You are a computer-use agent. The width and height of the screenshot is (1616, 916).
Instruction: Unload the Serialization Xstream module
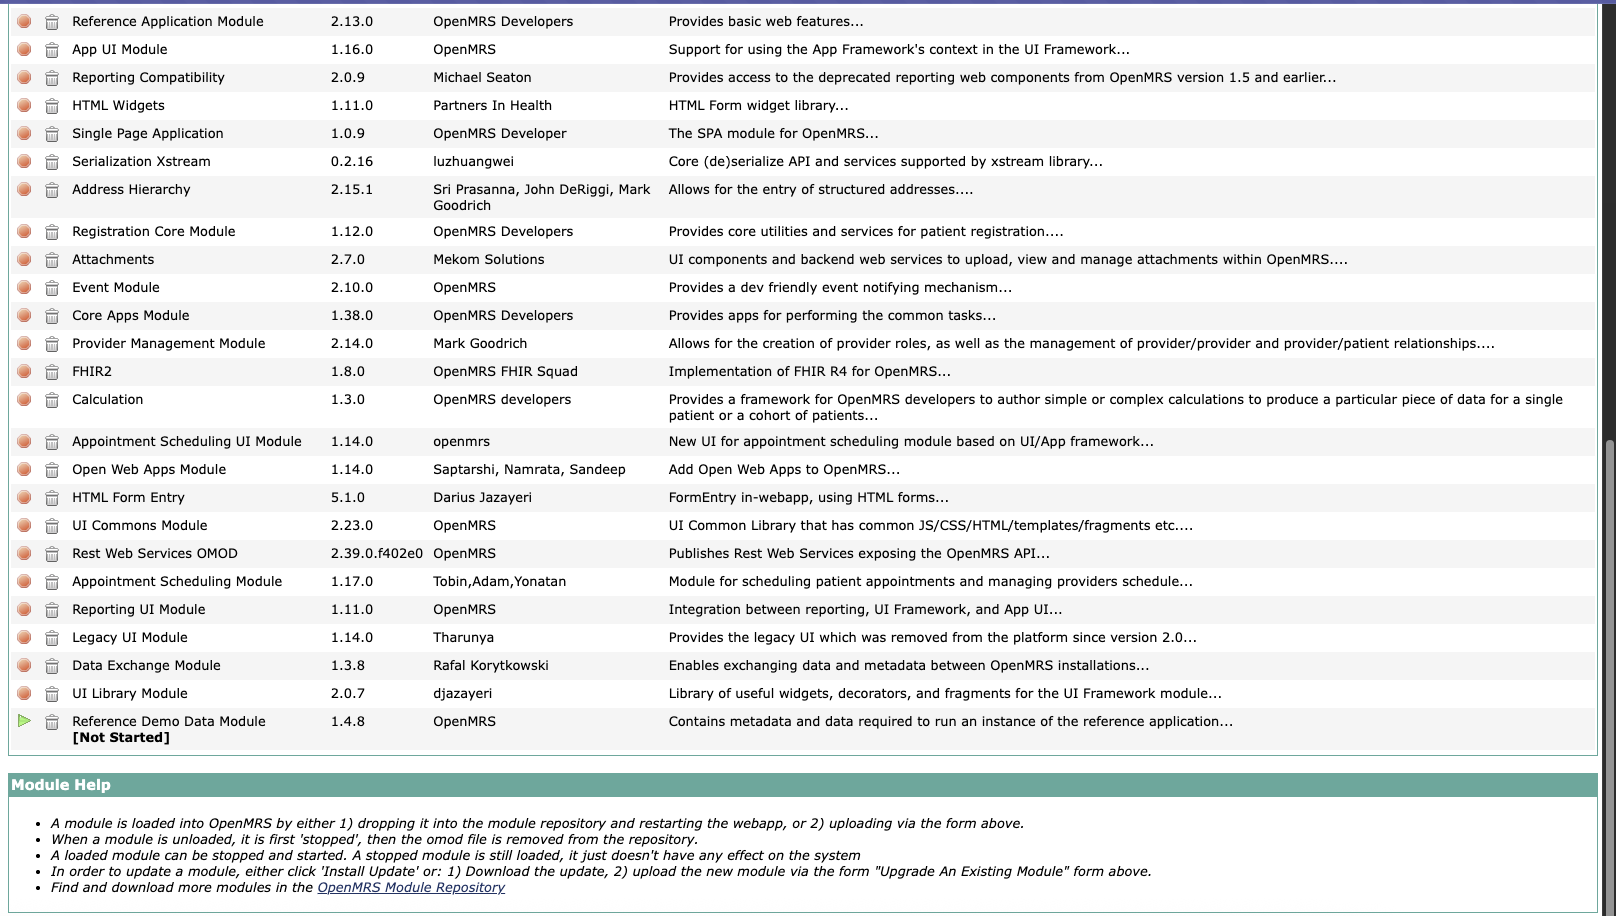[52, 162]
